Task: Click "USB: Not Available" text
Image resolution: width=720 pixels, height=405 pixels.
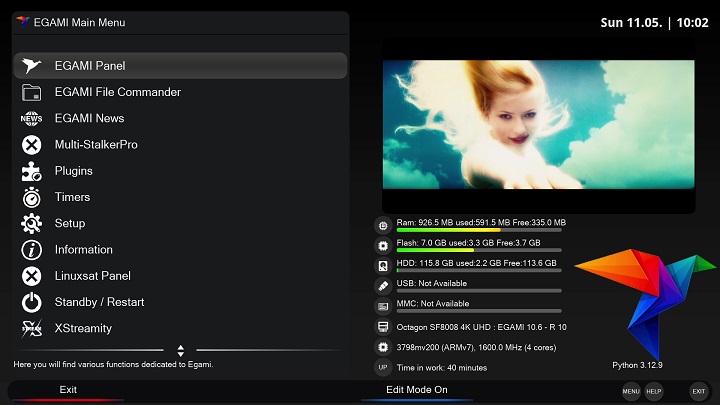Action: click(x=432, y=283)
